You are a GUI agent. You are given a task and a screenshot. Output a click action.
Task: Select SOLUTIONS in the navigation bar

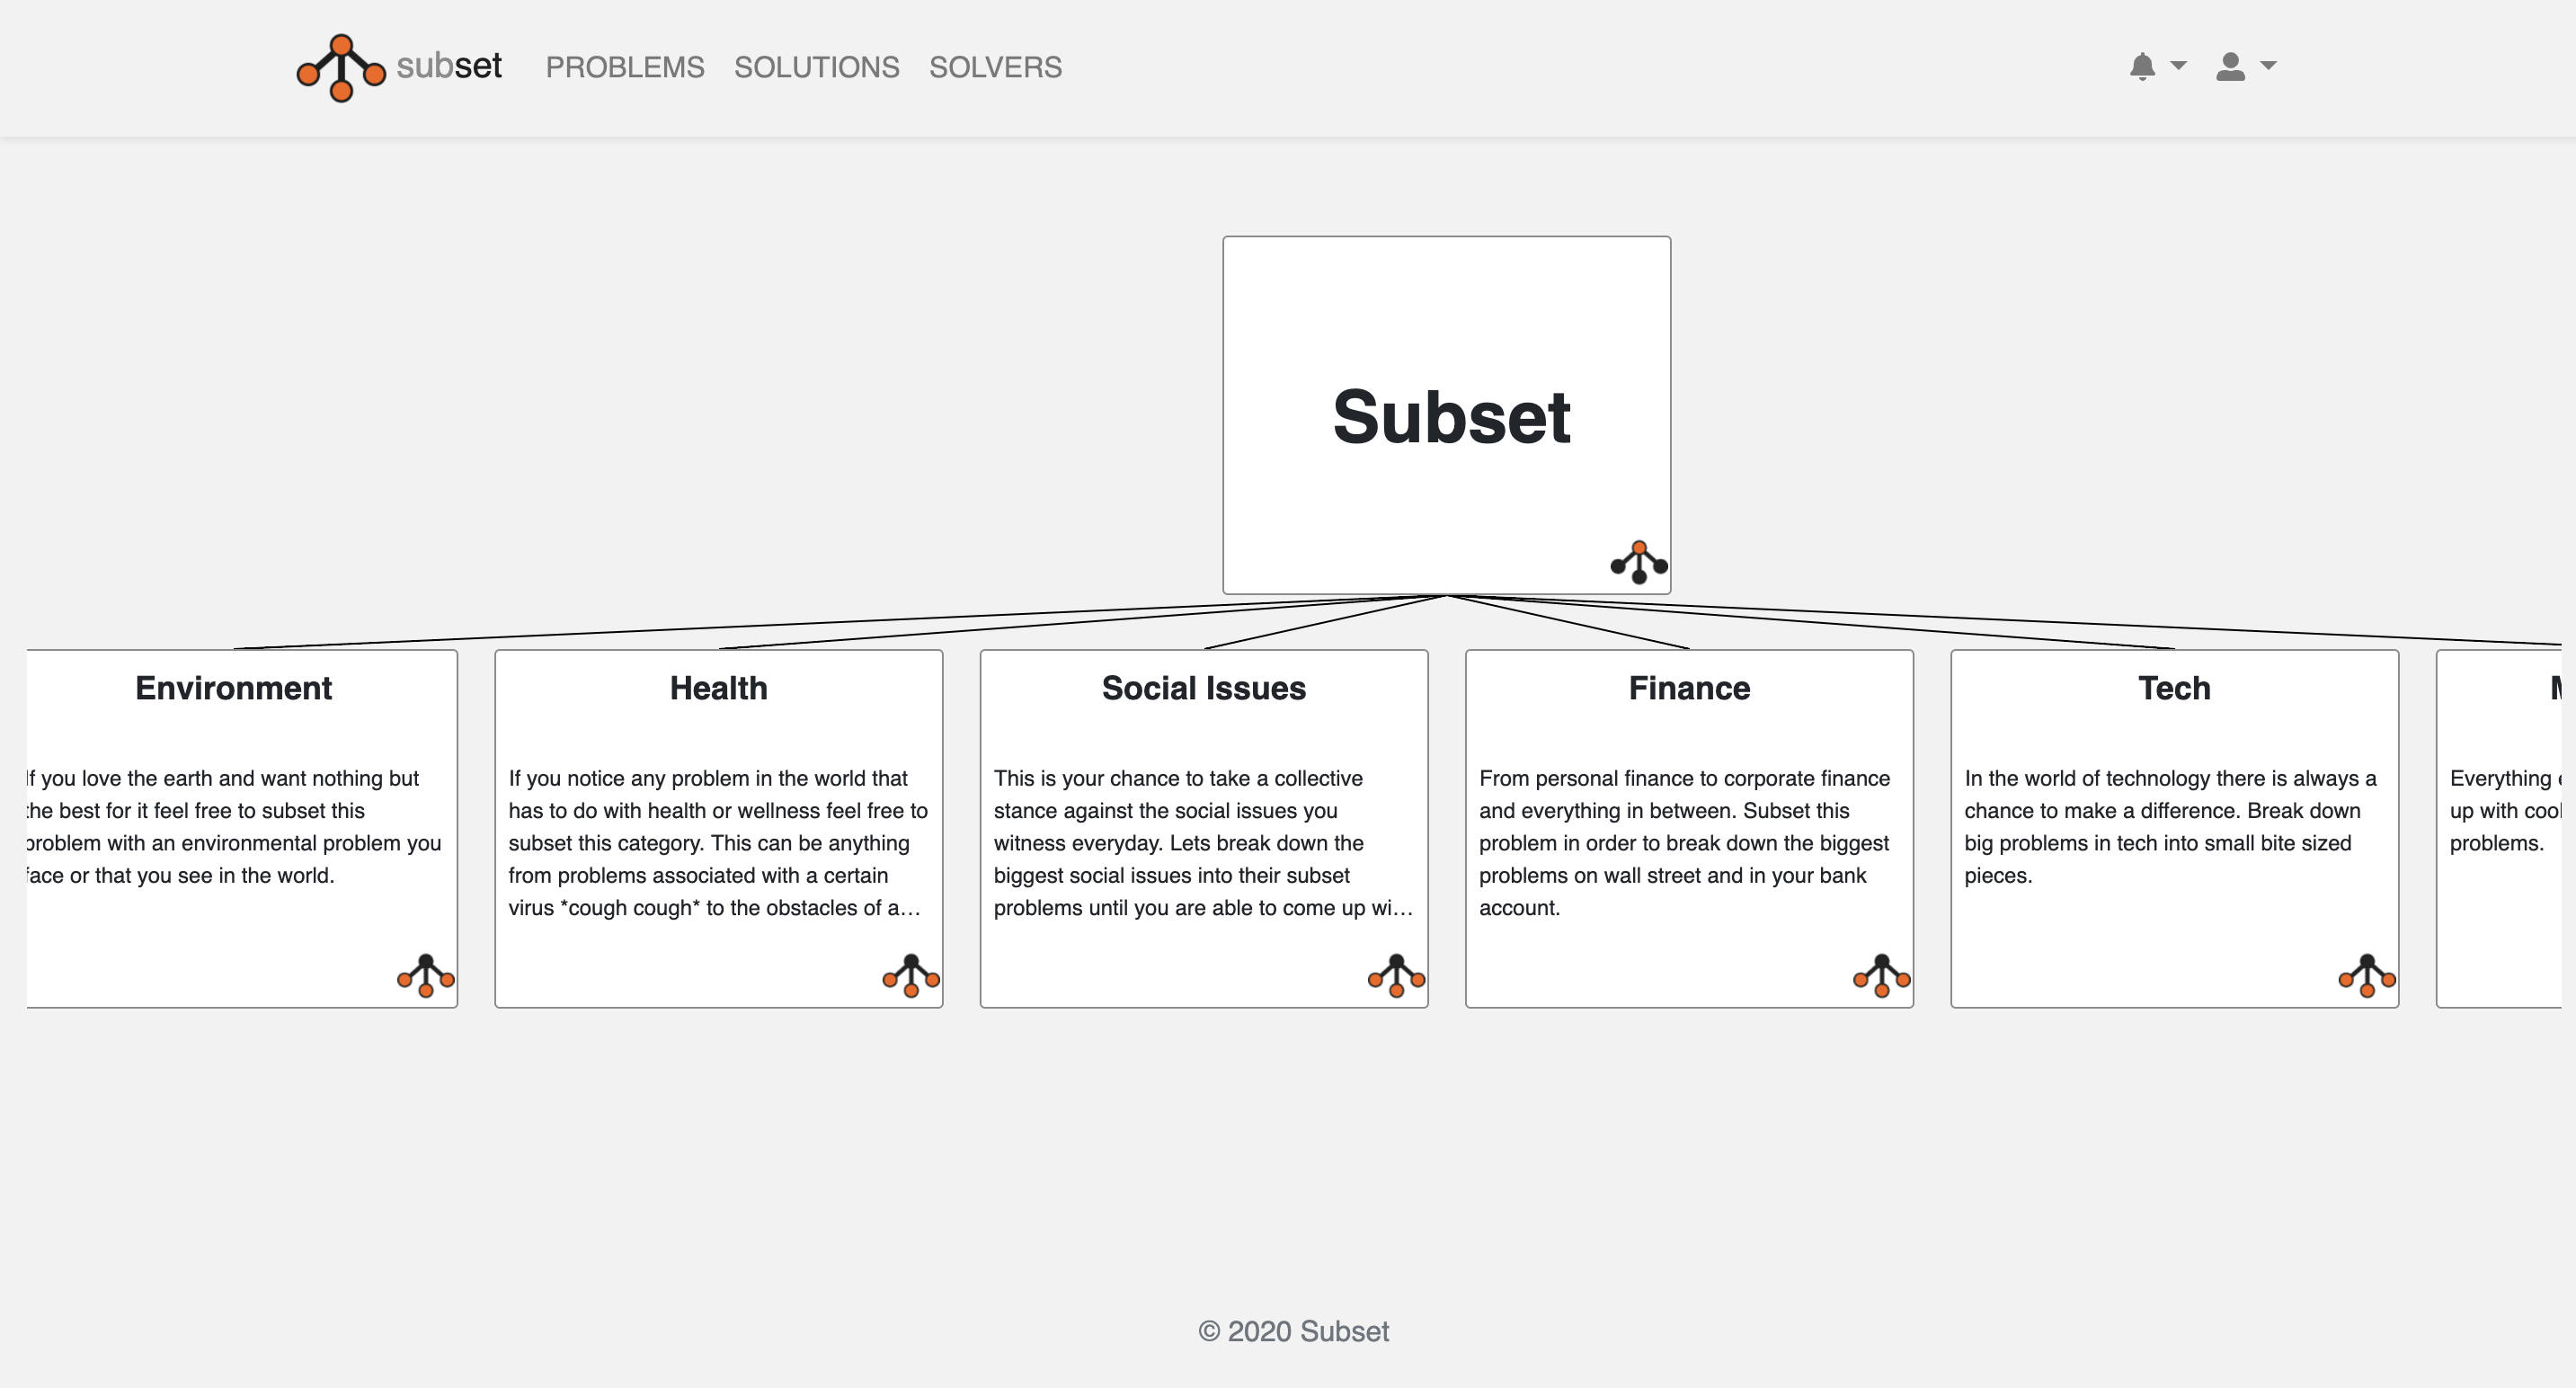pos(816,67)
